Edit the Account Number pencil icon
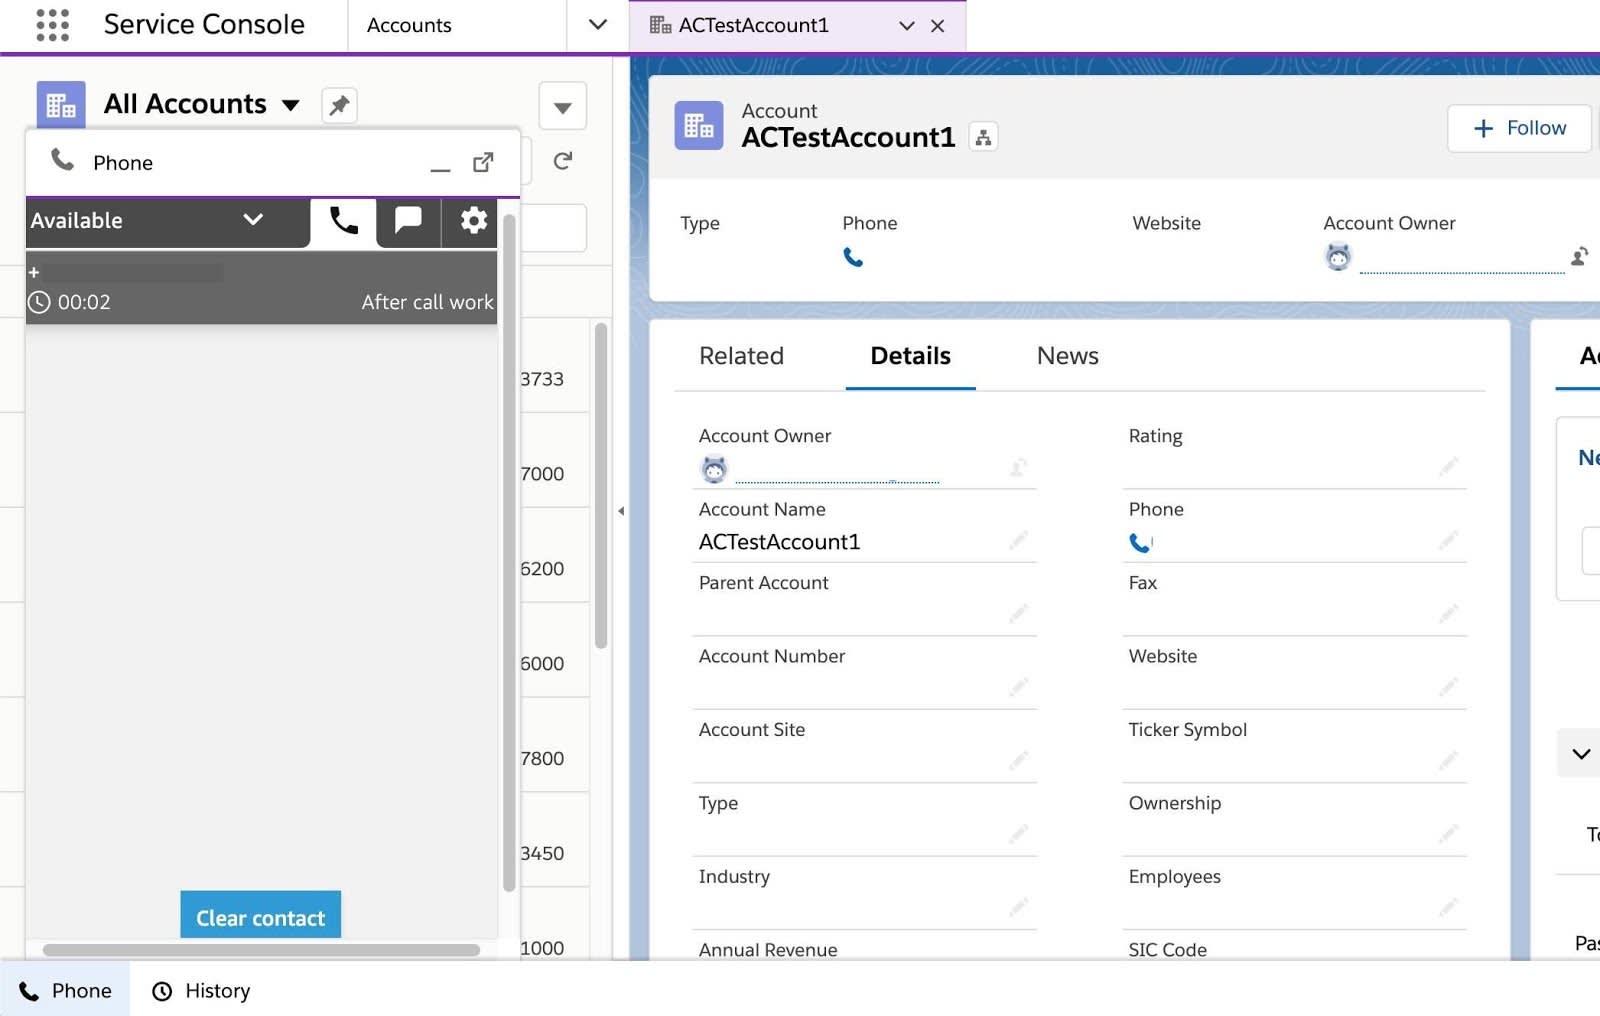This screenshot has width=1600, height=1016. coord(1018,686)
